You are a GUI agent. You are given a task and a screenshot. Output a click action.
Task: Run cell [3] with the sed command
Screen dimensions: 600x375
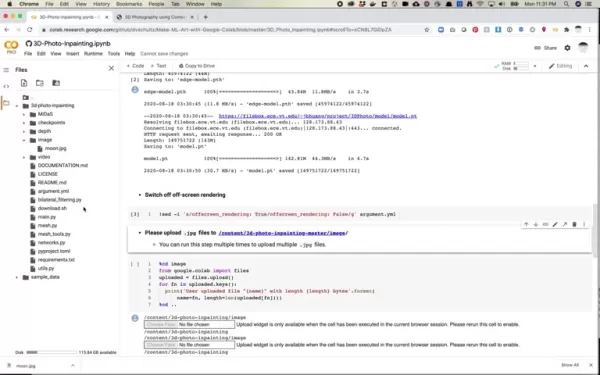point(135,214)
